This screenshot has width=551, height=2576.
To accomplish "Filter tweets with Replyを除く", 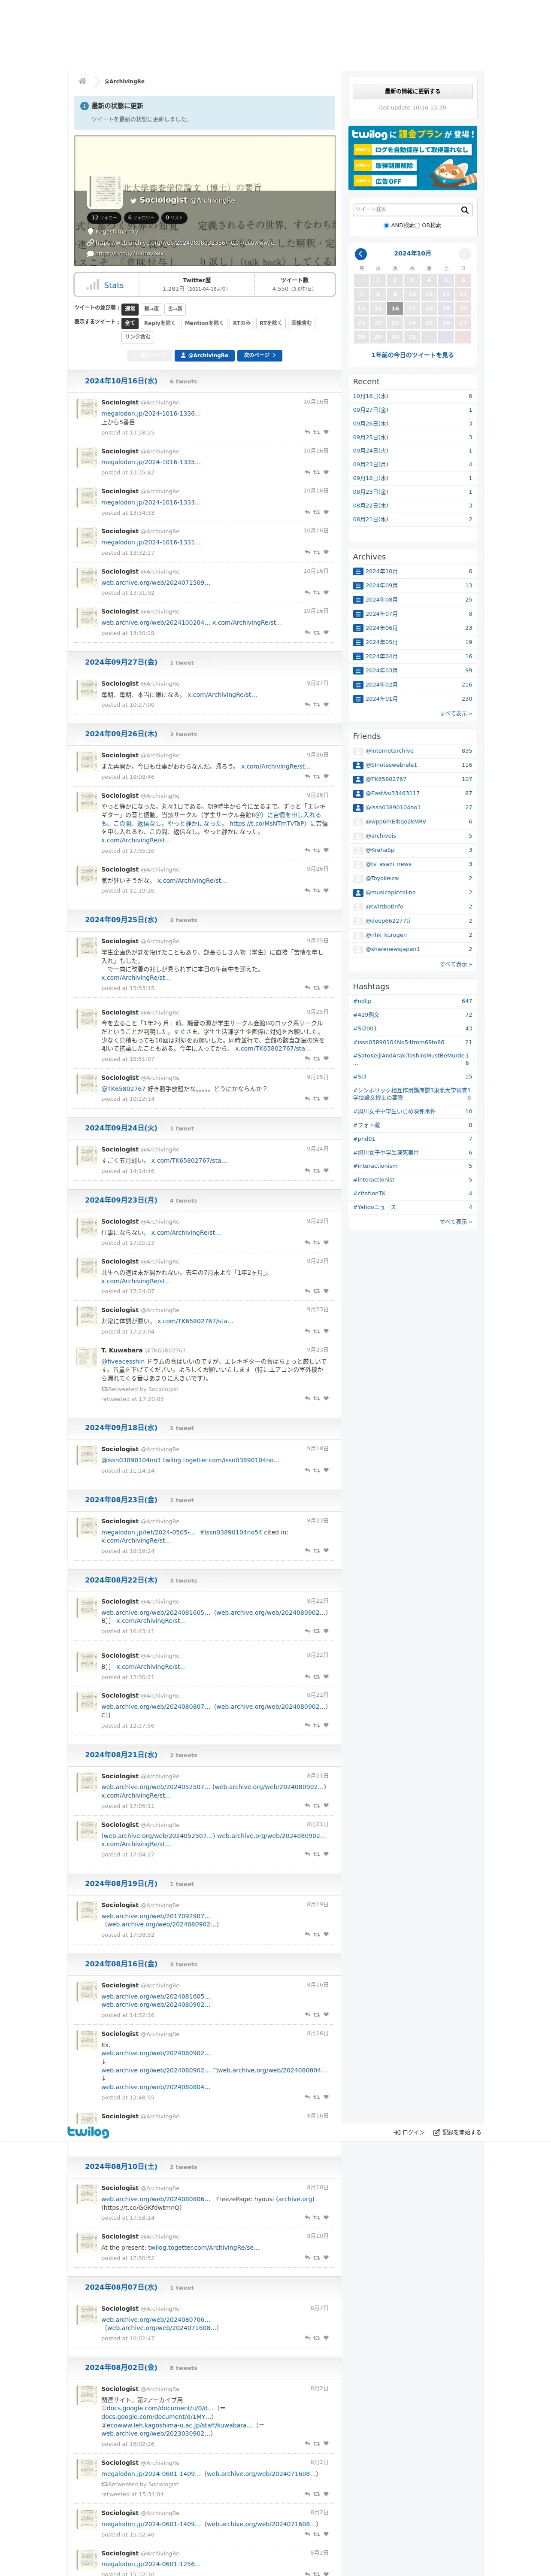I will pyautogui.click(x=160, y=323).
